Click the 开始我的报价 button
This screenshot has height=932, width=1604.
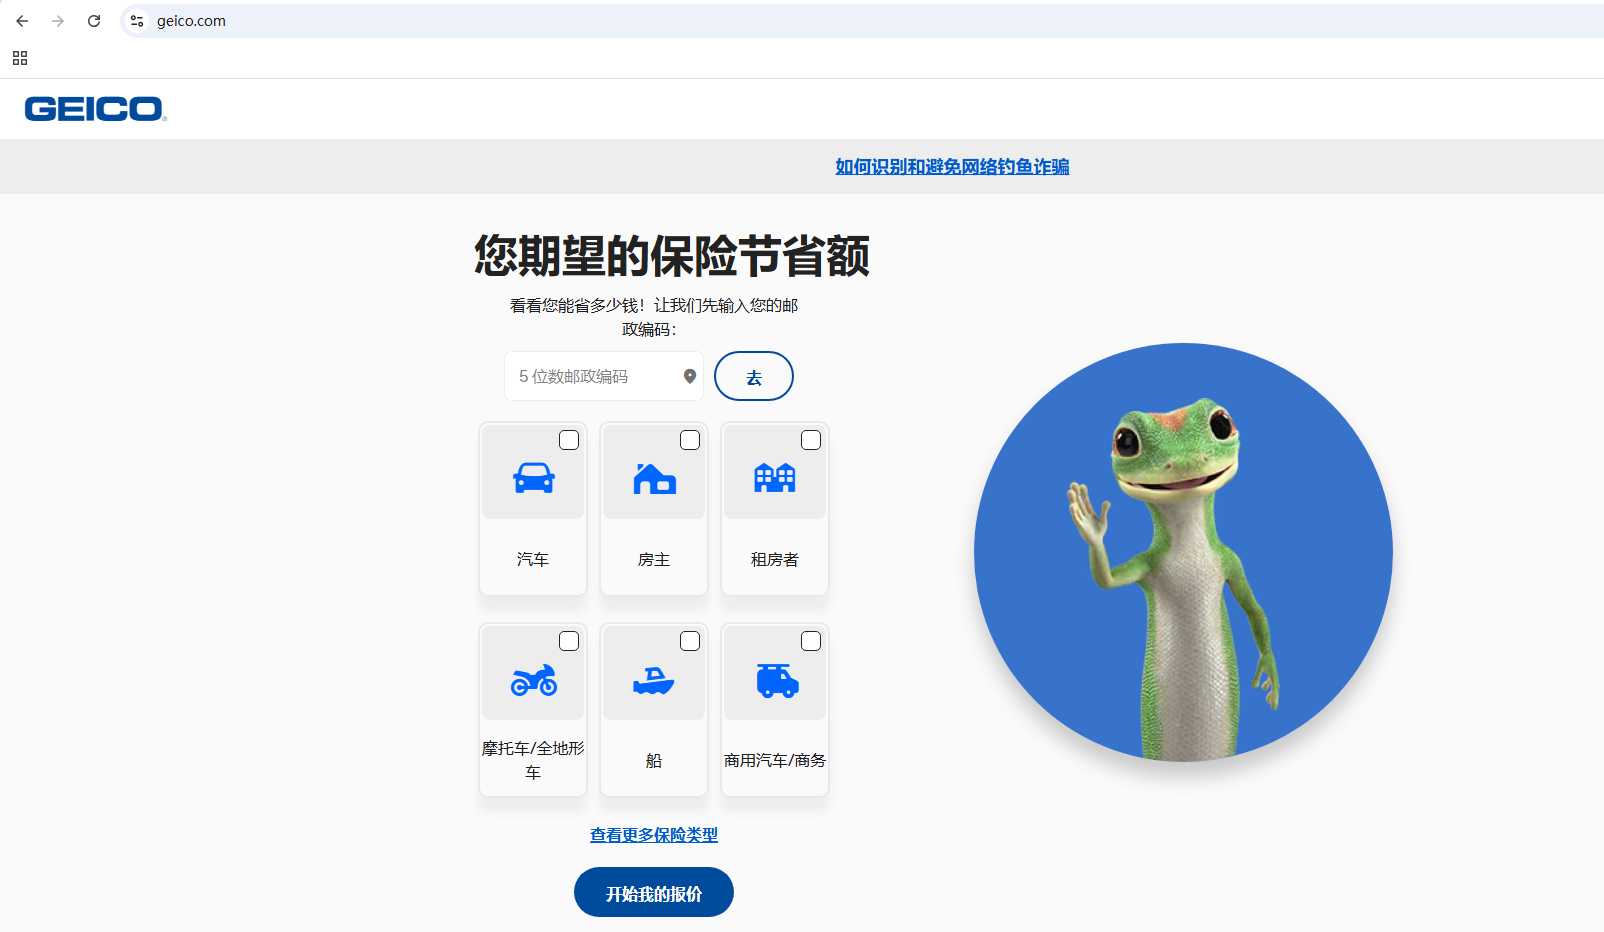tap(654, 892)
